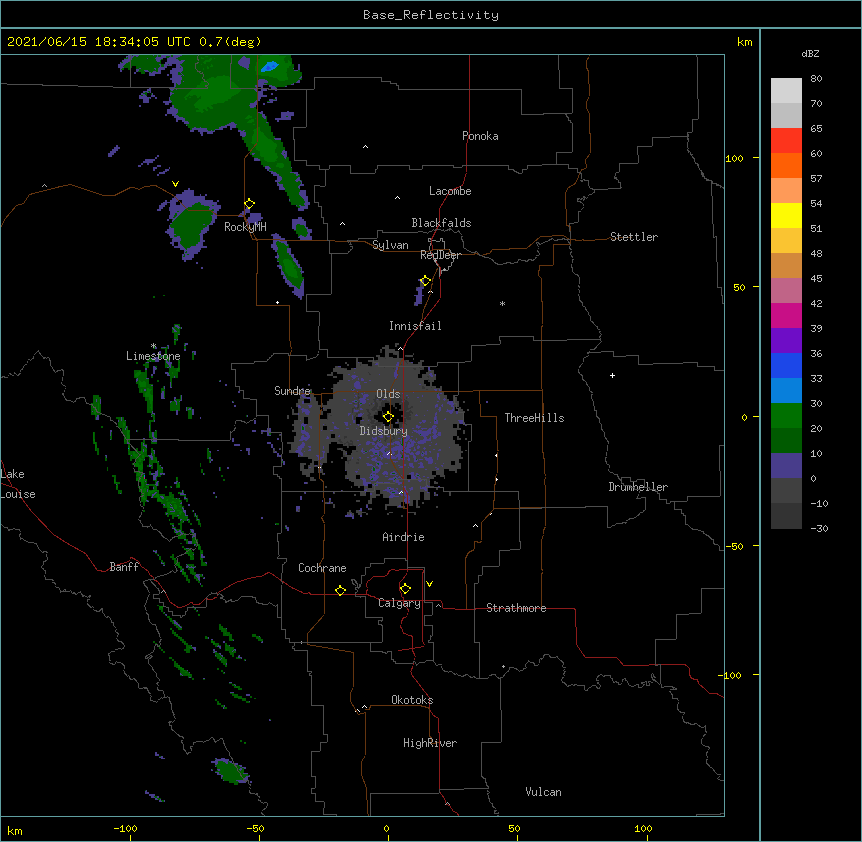Click the Ponoka city label

pyautogui.click(x=480, y=136)
